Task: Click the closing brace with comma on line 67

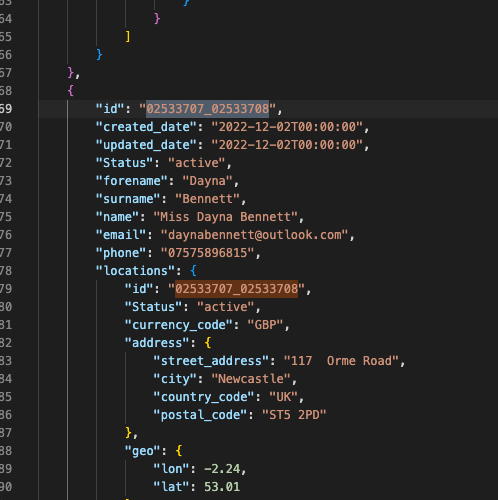Action: coord(74,73)
